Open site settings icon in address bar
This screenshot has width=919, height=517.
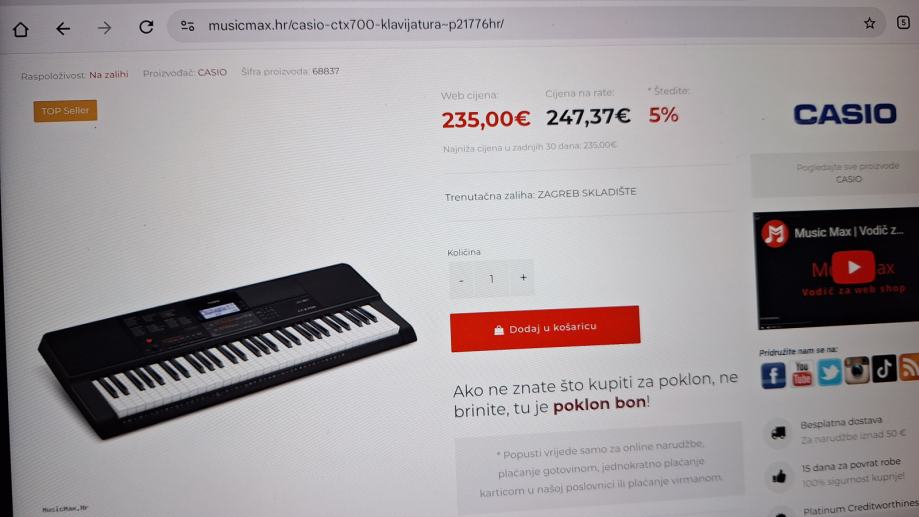pyautogui.click(x=188, y=26)
